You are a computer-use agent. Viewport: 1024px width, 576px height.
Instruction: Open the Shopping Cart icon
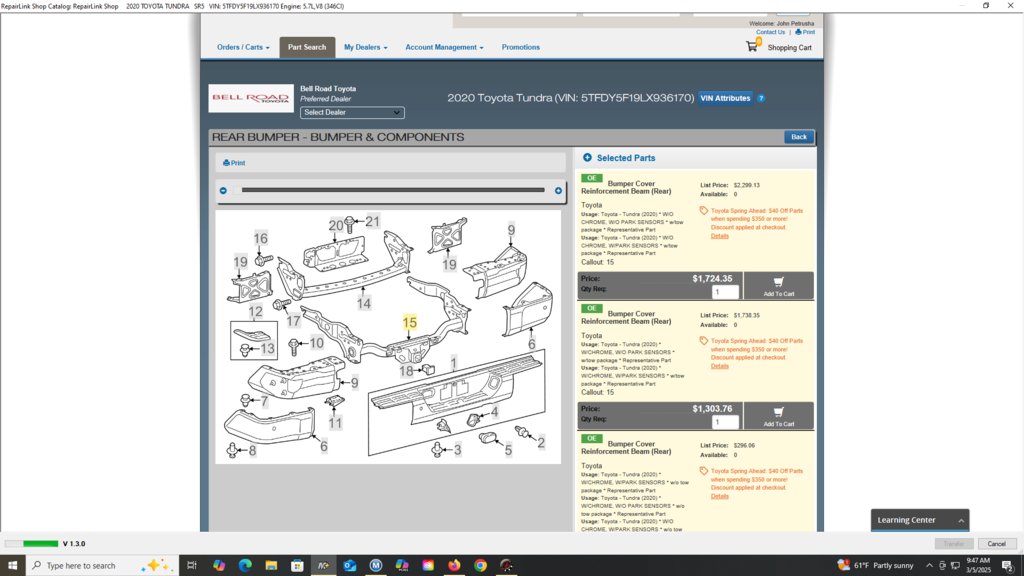tap(752, 46)
